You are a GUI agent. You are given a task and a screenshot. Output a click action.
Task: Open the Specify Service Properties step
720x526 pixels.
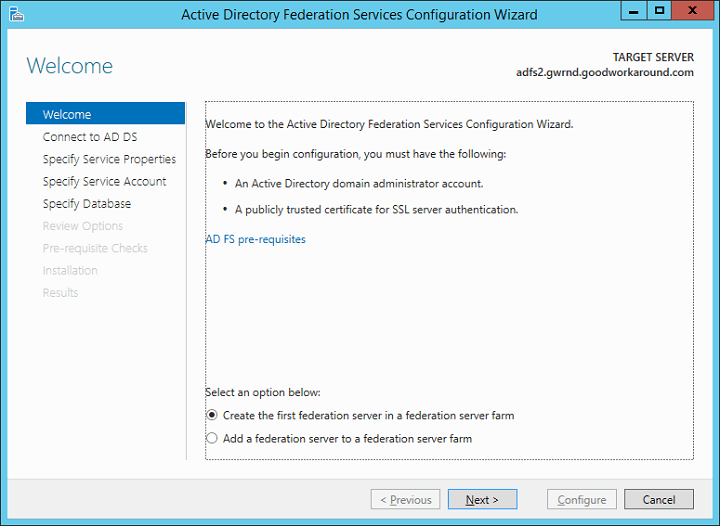pos(109,159)
